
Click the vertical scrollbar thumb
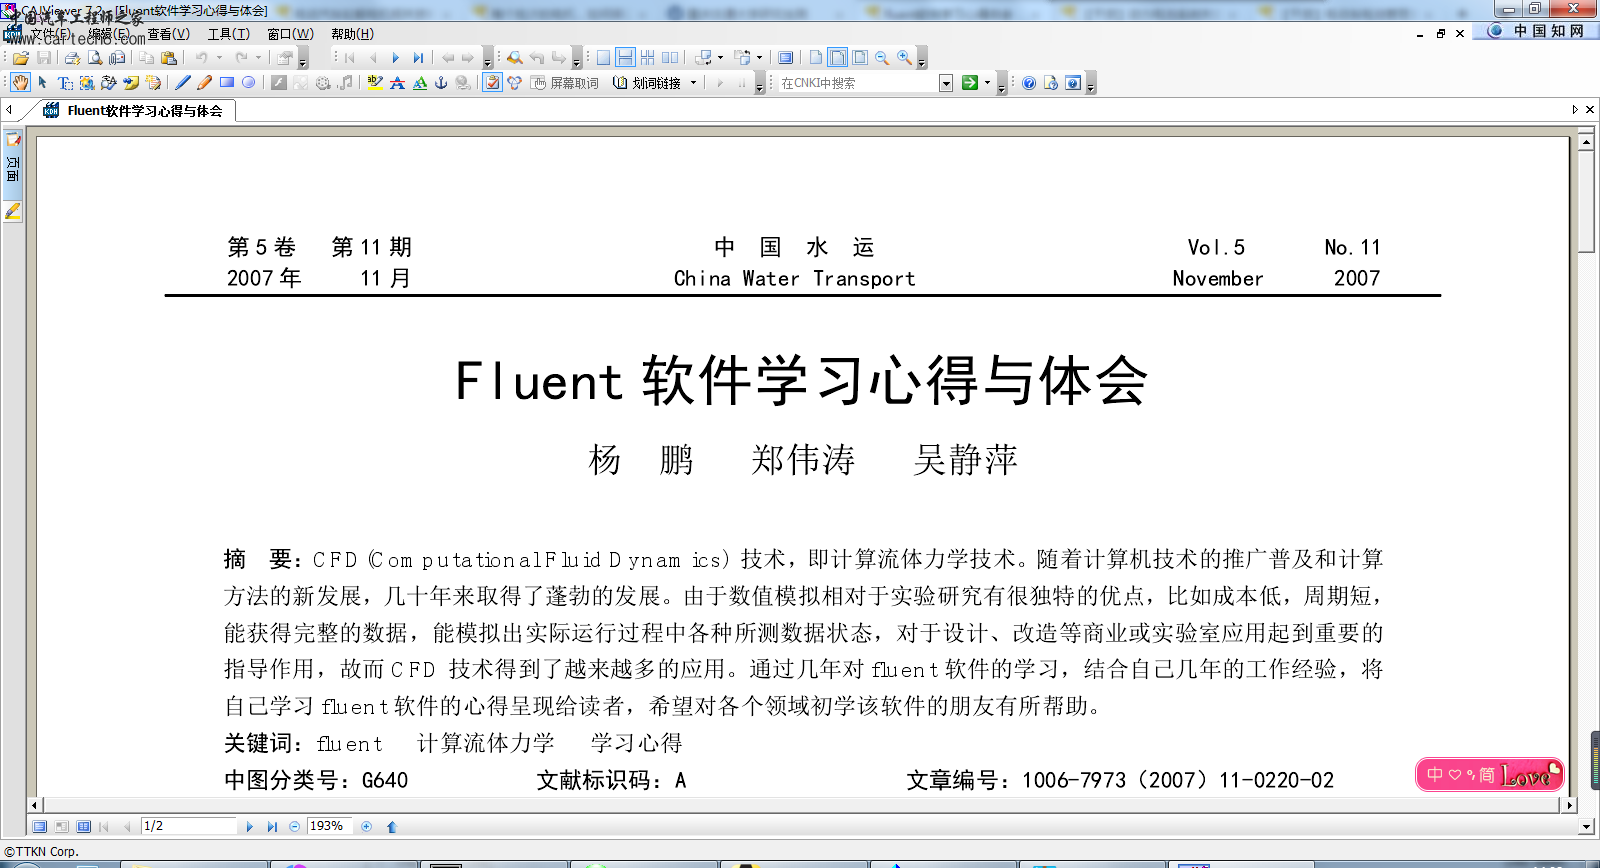click(1586, 200)
